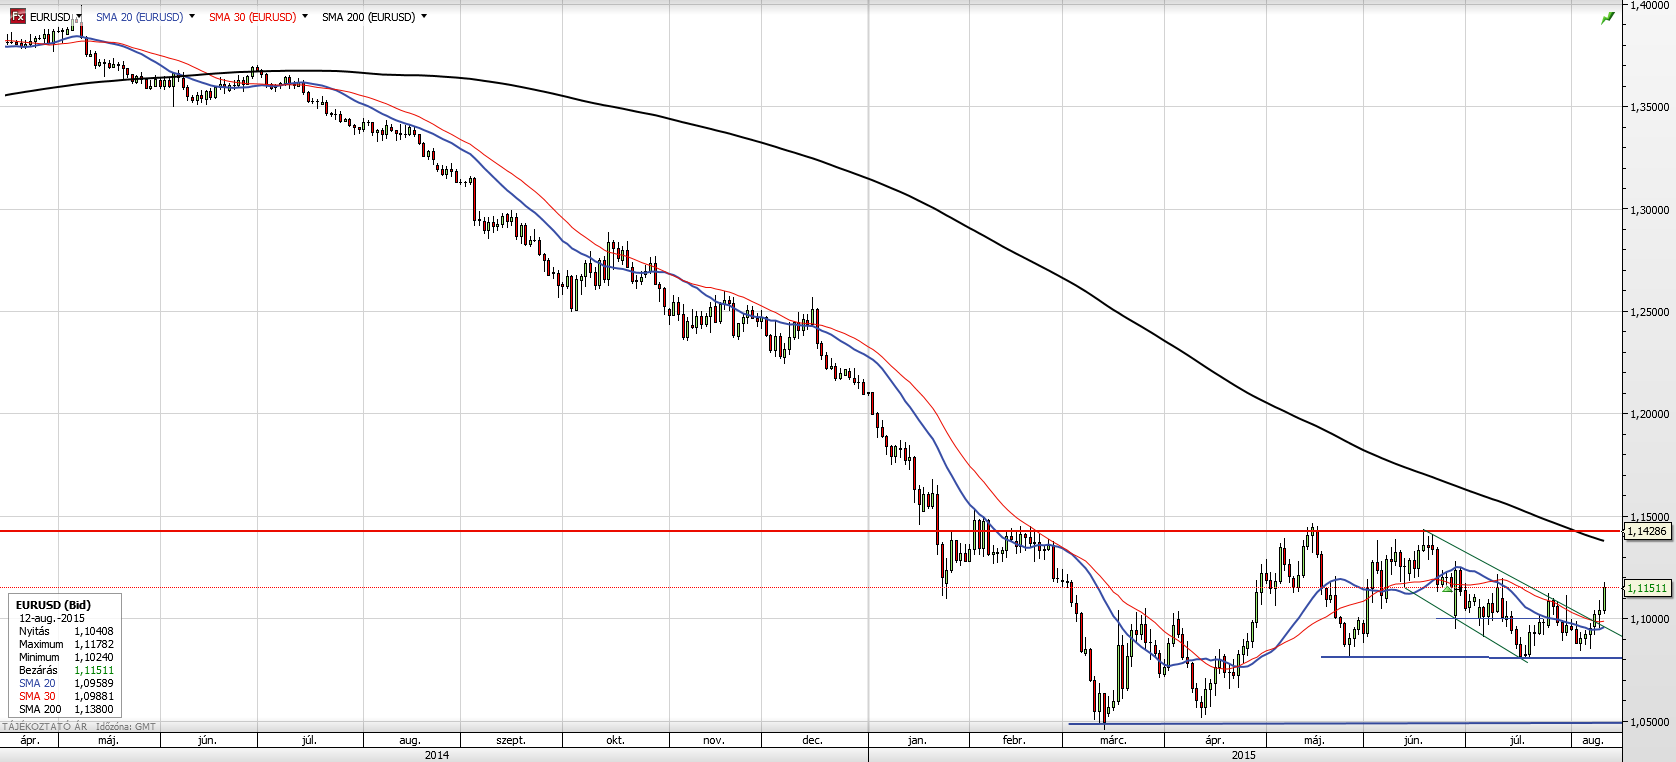Click the 1,35000 price axis label
Screen dimensions: 1676x762
1650,107
